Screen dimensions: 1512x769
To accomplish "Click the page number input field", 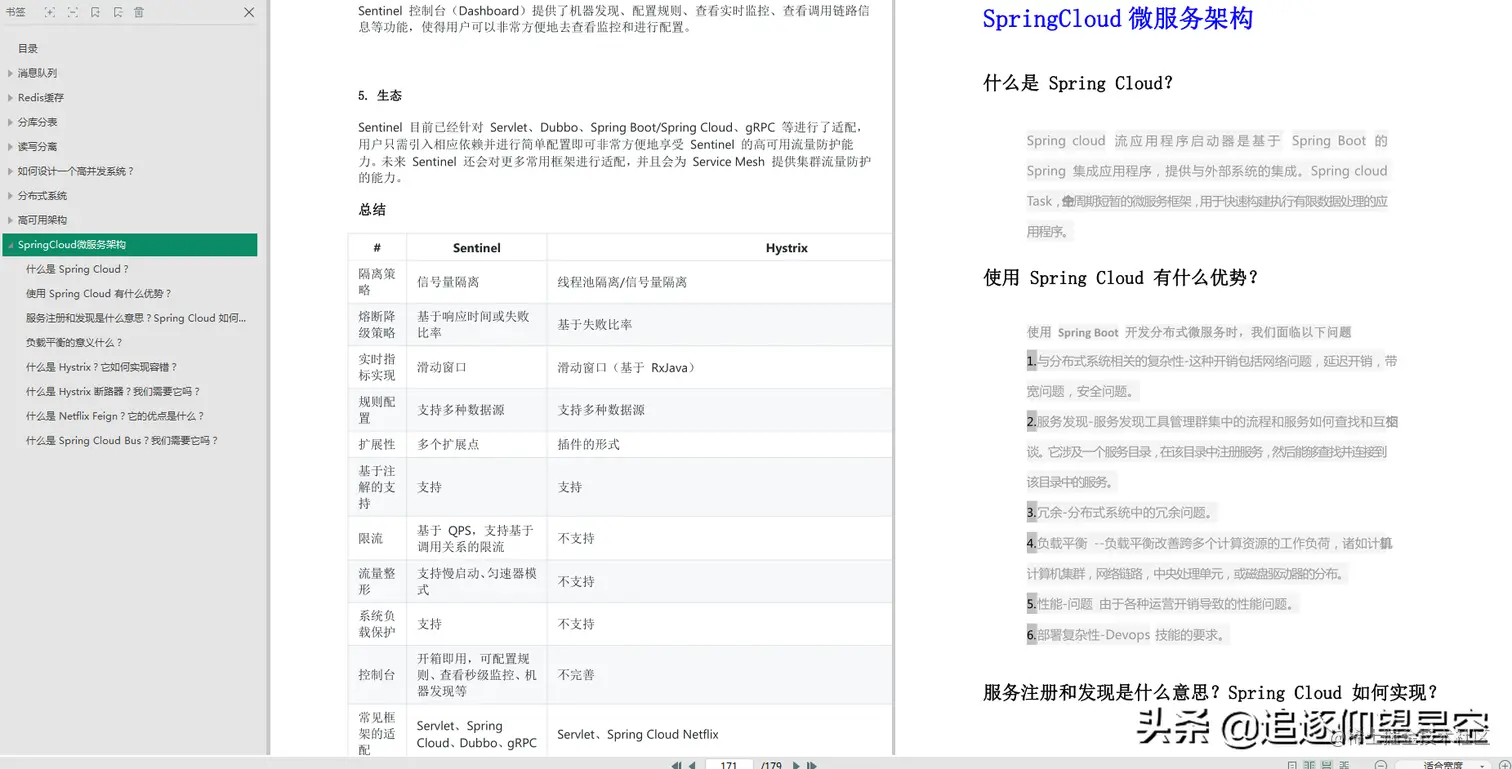I will pos(728,764).
